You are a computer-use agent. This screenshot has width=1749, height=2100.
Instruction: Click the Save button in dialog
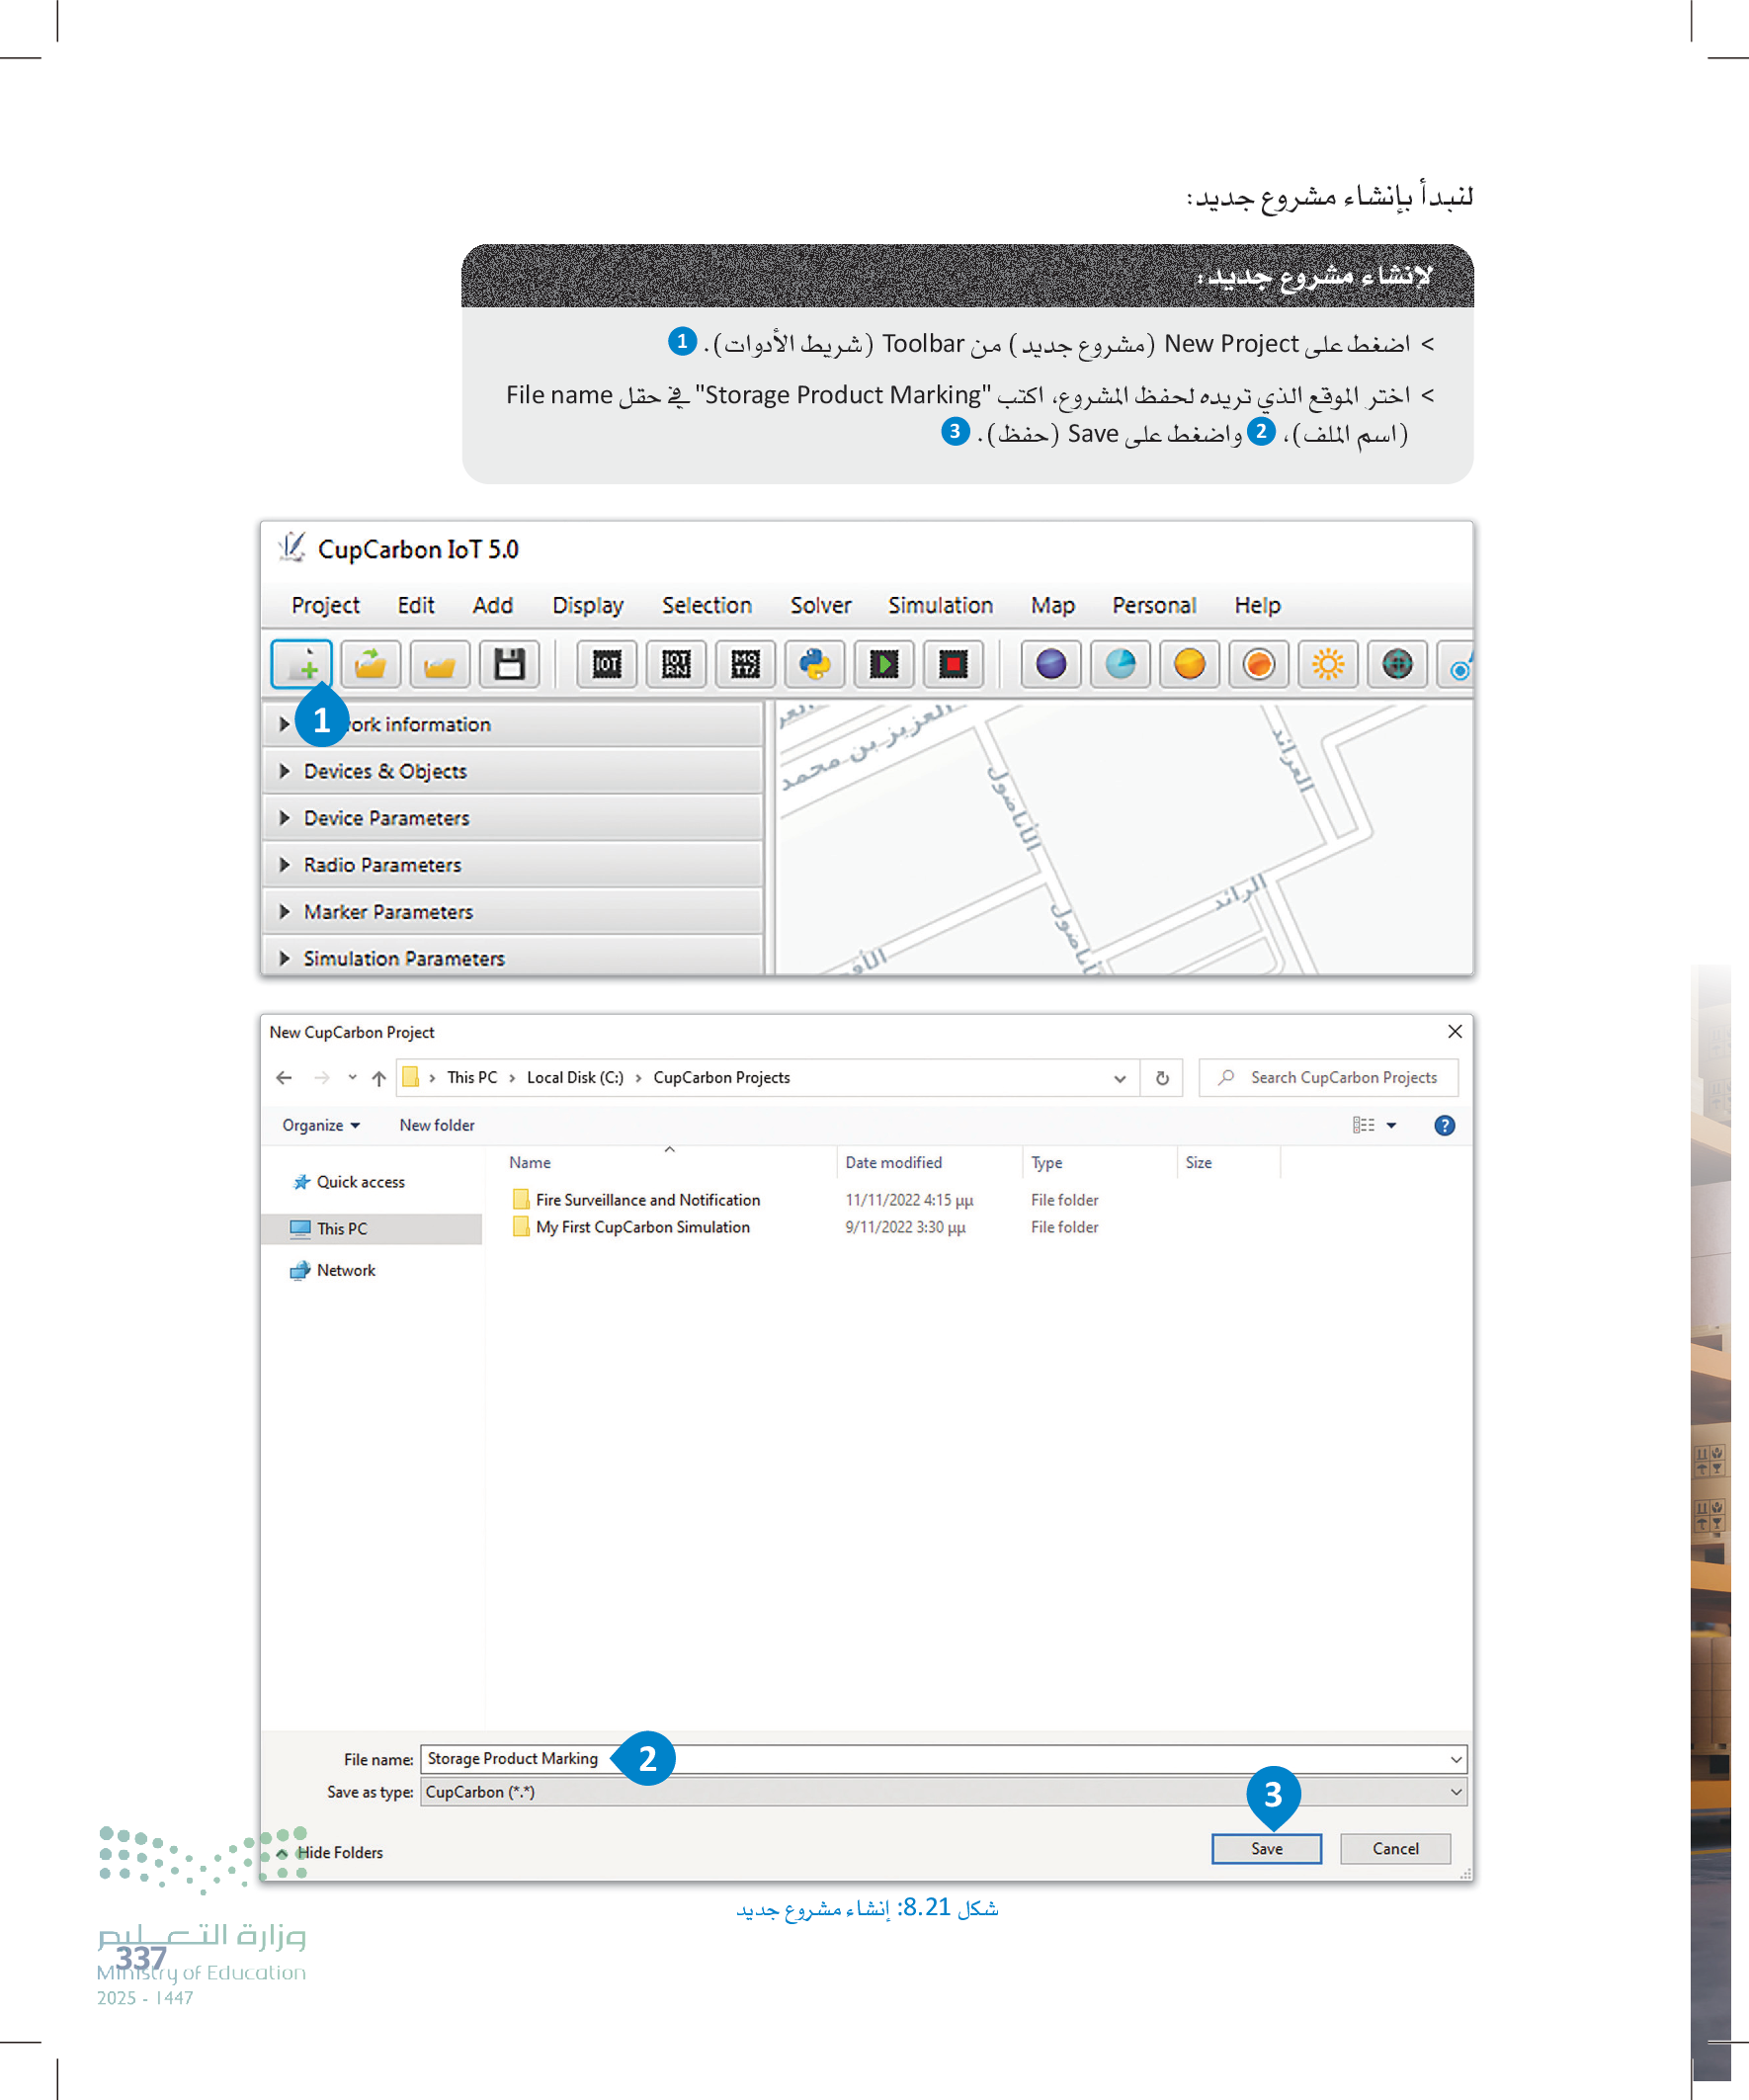[1266, 1849]
